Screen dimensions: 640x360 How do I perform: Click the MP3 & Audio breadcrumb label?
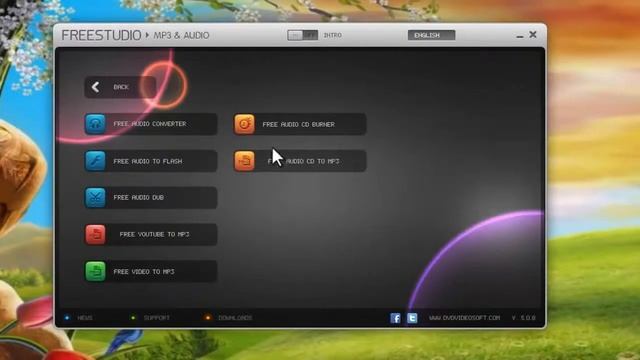pyautogui.click(x=181, y=36)
